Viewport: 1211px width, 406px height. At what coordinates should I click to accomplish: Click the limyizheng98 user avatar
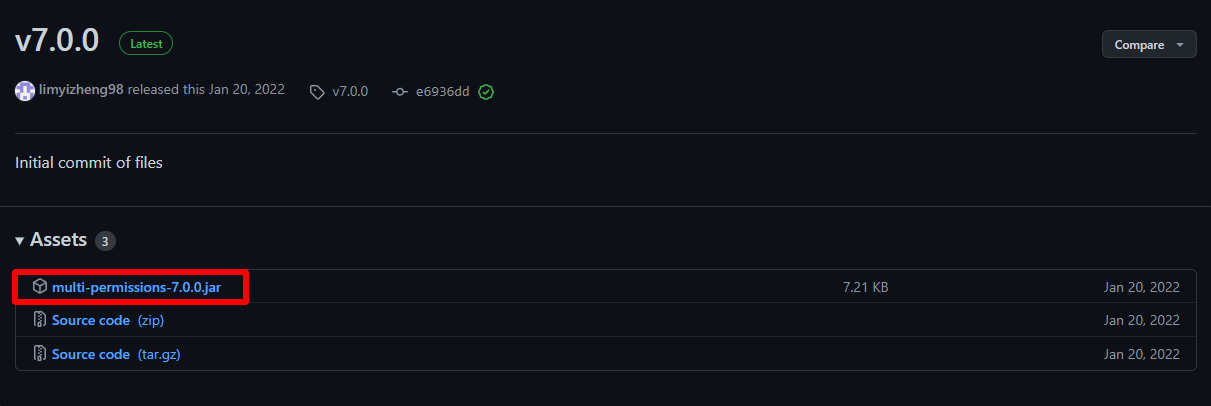25,91
